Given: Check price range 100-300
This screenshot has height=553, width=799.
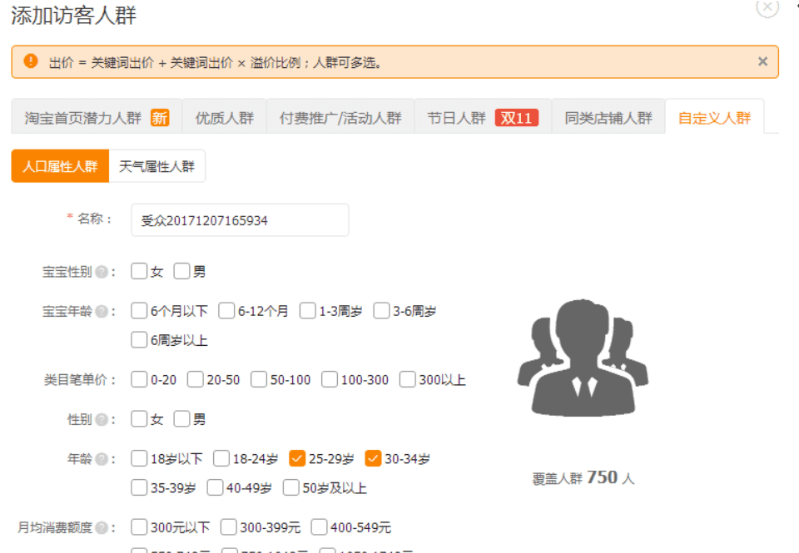Looking at the screenshot, I should point(329,379).
